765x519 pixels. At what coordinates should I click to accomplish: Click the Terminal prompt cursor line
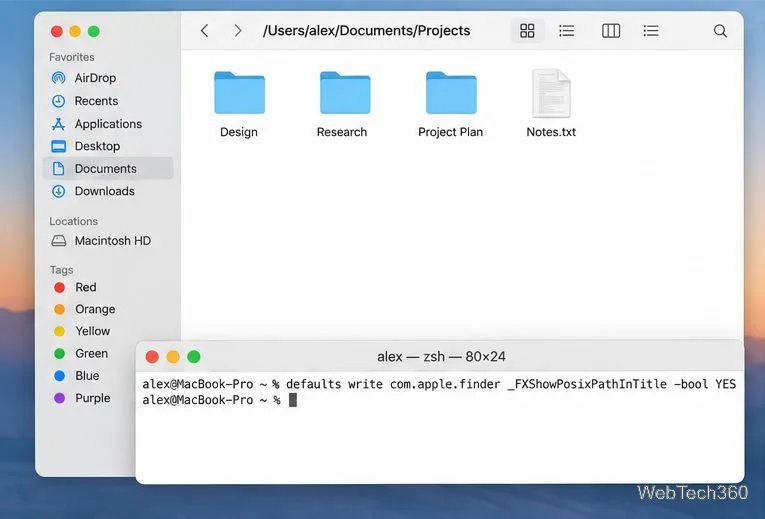pos(220,400)
